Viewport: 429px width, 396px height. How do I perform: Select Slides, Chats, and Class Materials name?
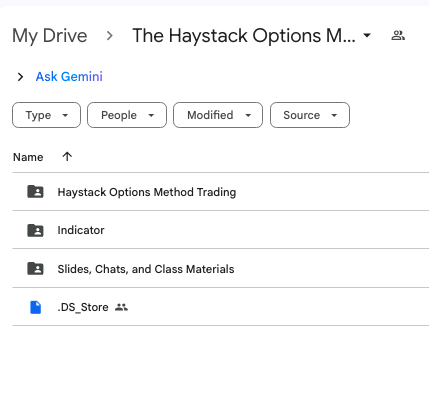146,269
